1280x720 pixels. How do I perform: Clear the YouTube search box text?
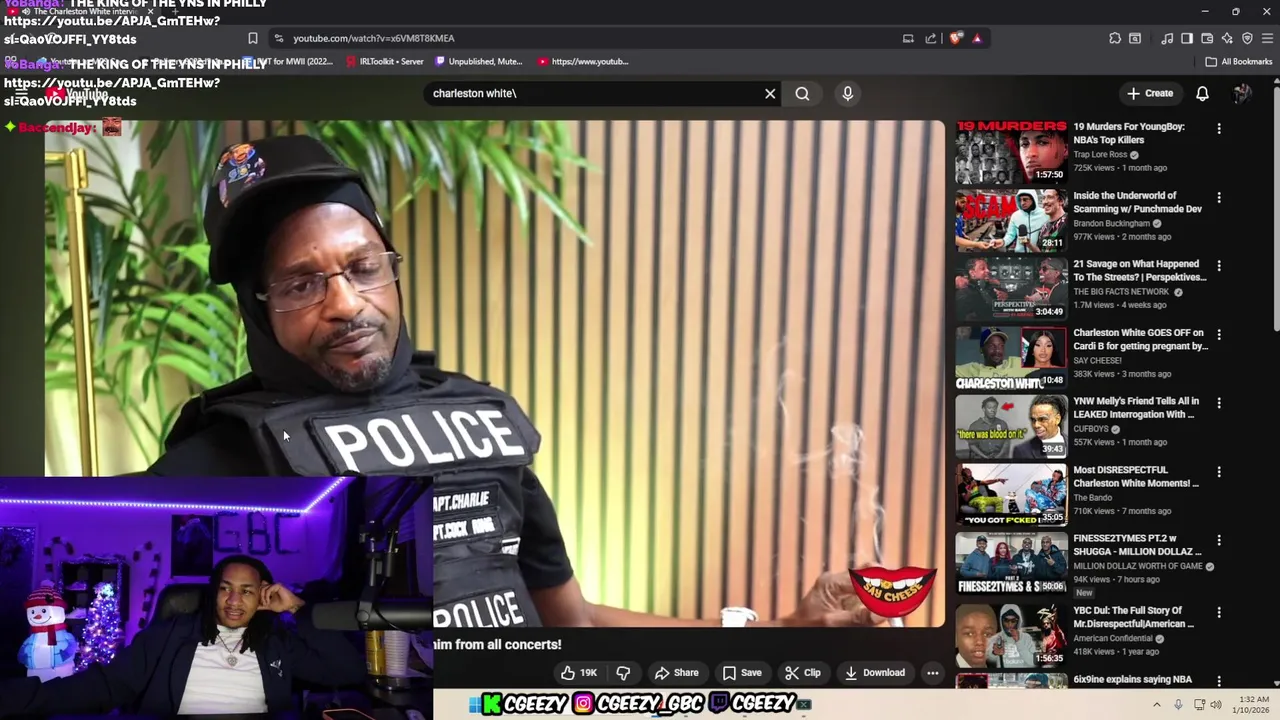[770, 93]
